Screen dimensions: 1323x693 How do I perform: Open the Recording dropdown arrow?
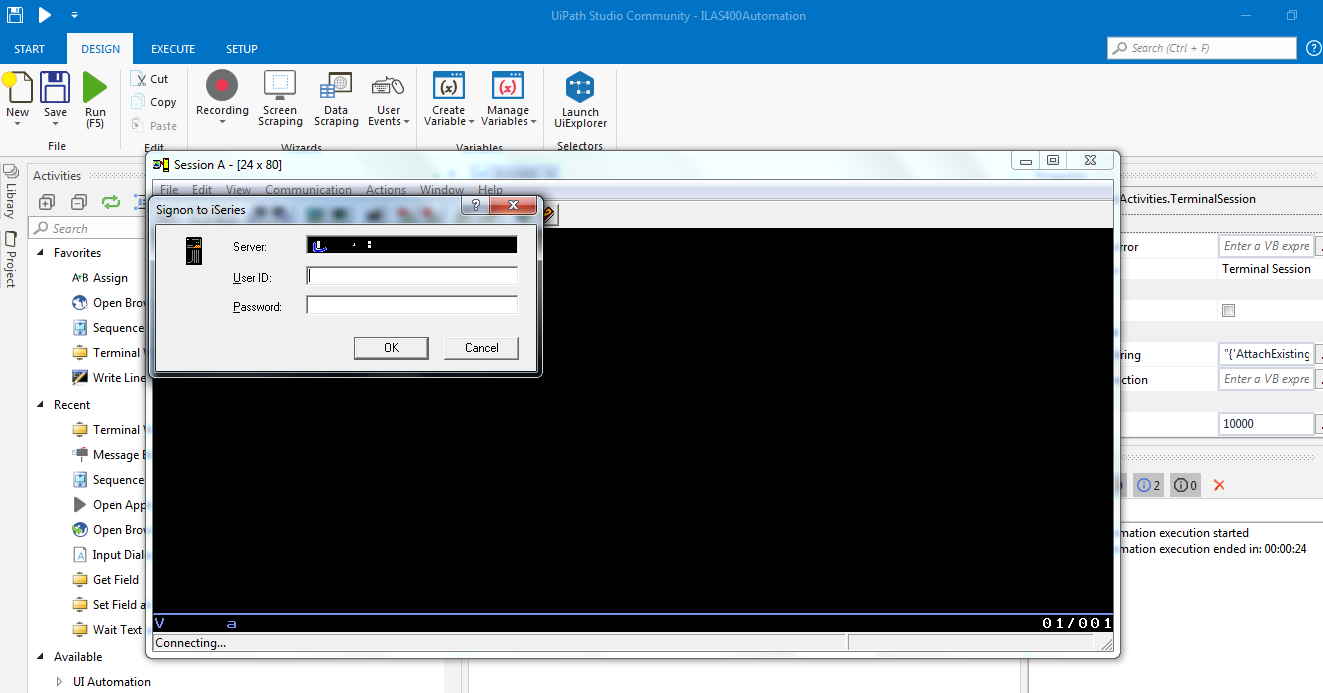(x=222, y=123)
